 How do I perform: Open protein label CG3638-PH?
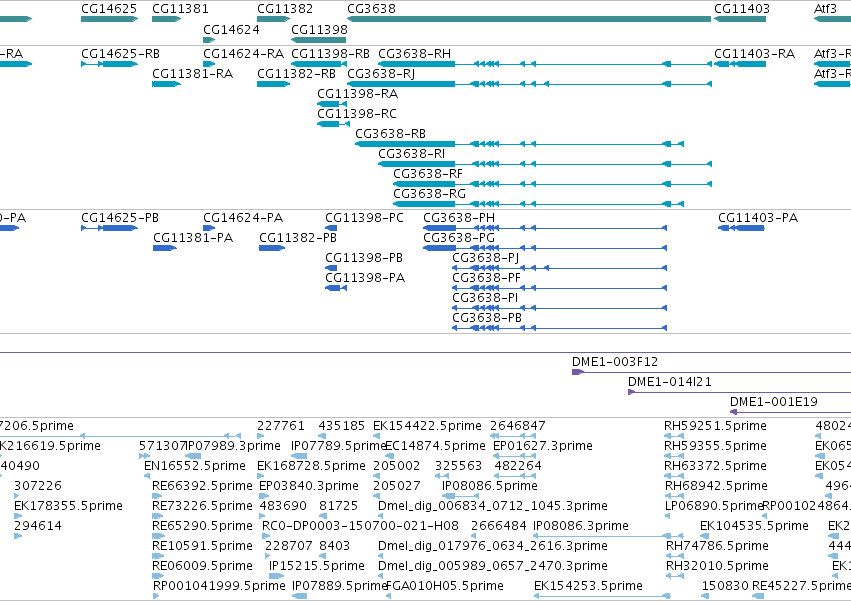(459, 218)
